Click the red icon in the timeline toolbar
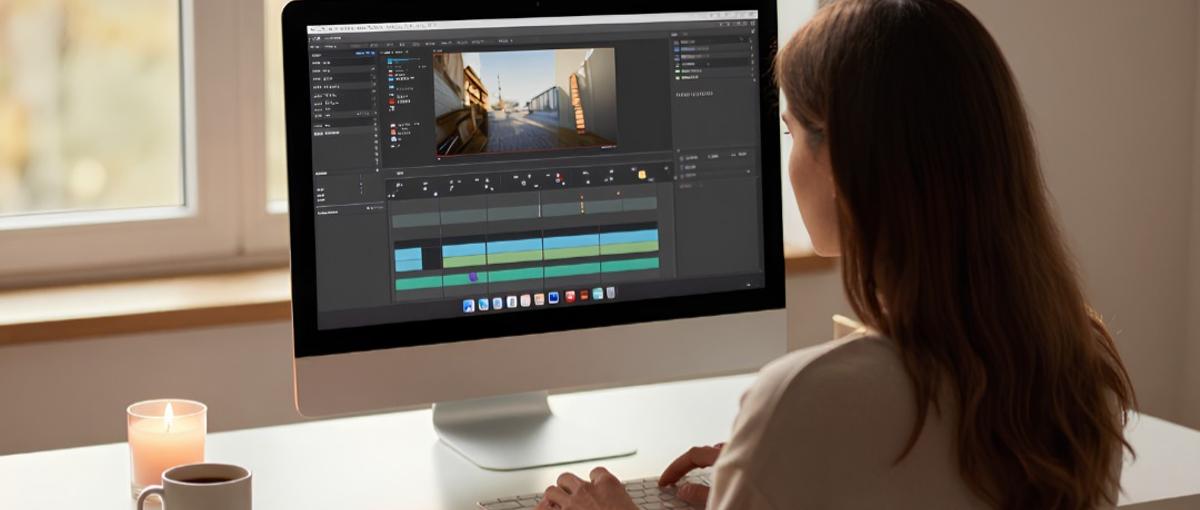Viewport: 1200px width, 510px height. point(559,179)
